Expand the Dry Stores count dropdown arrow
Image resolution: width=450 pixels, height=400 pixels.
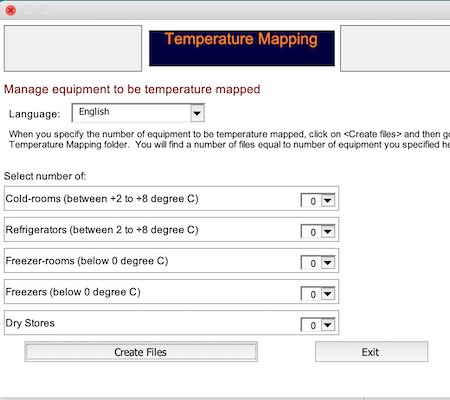pyautogui.click(x=328, y=325)
